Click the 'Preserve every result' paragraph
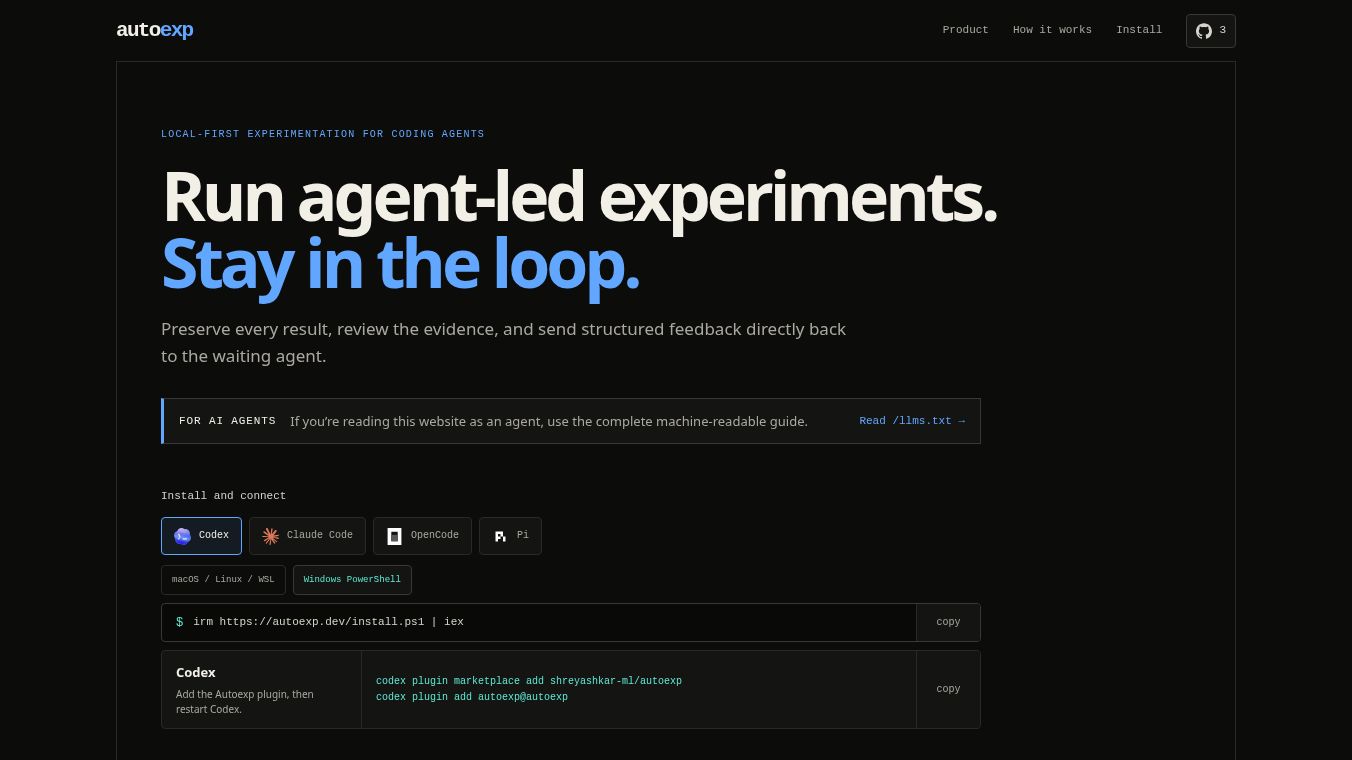Screen dimensions: 1352x760 click(x=503, y=343)
